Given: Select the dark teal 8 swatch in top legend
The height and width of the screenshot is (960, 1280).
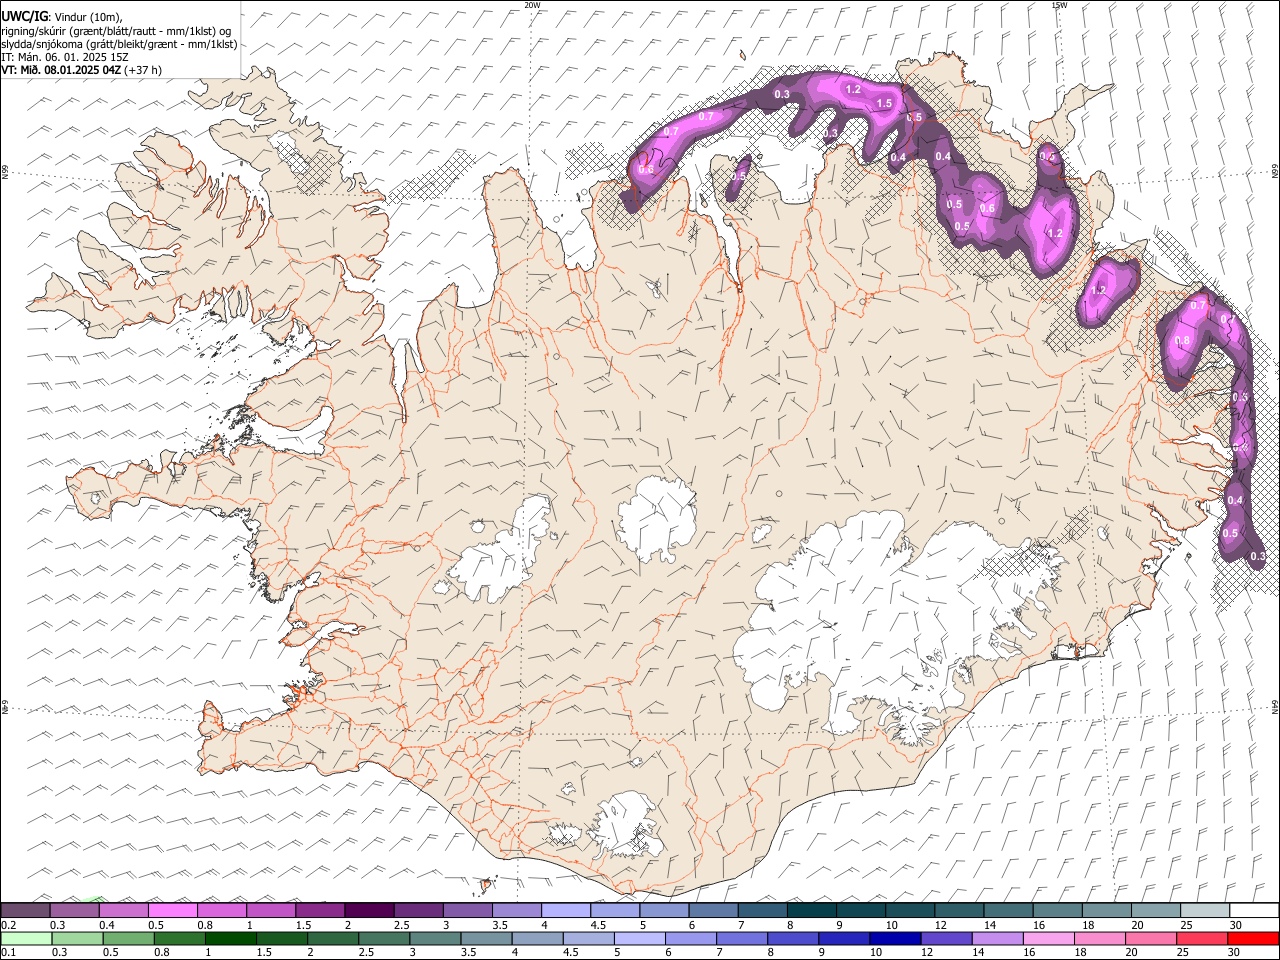Looking at the screenshot, I should (811, 910).
